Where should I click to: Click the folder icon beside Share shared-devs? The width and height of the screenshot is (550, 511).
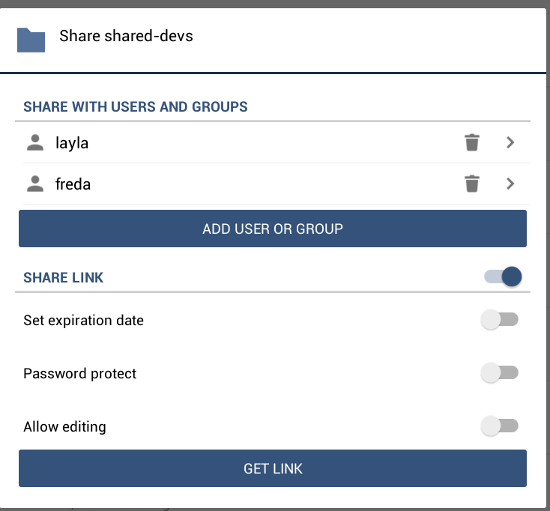pyautogui.click(x=31, y=40)
